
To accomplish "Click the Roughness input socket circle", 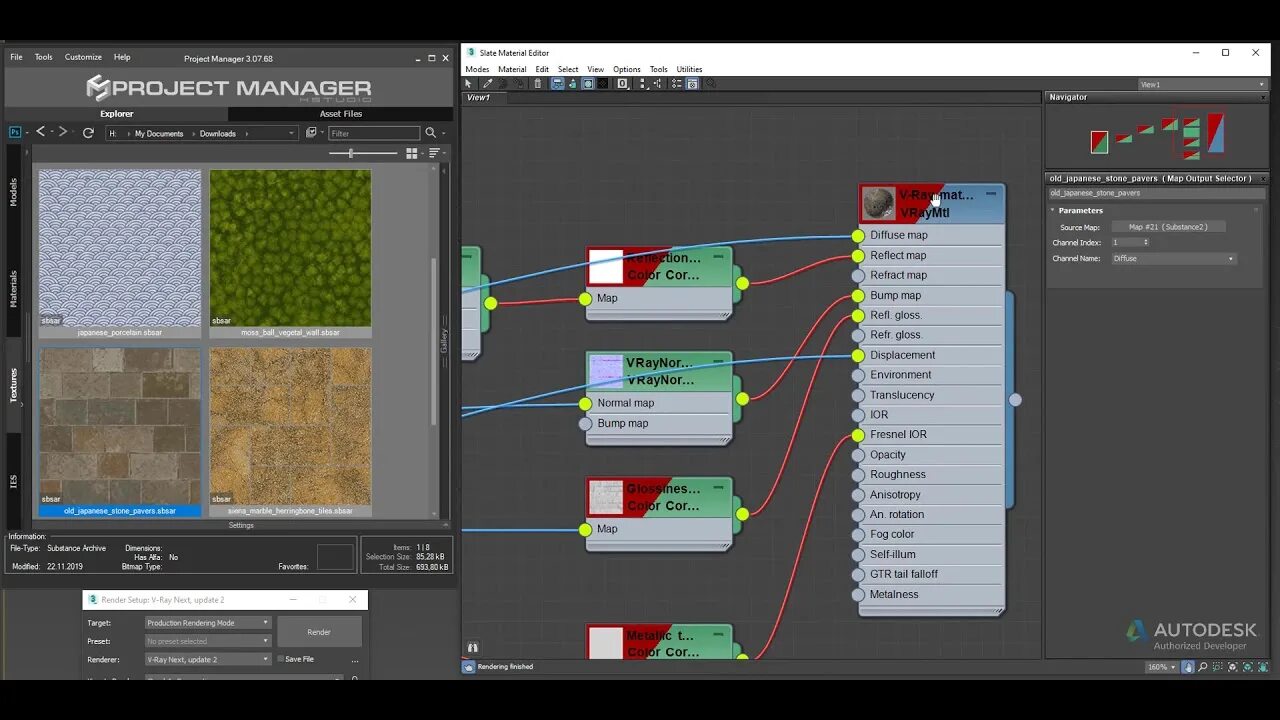I will pos(858,475).
